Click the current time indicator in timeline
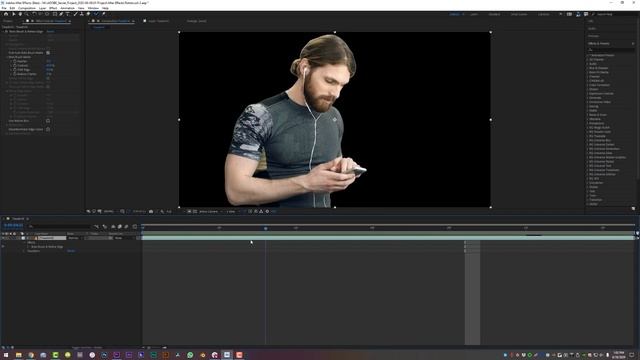This screenshot has width=640, height=360. click(265, 228)
